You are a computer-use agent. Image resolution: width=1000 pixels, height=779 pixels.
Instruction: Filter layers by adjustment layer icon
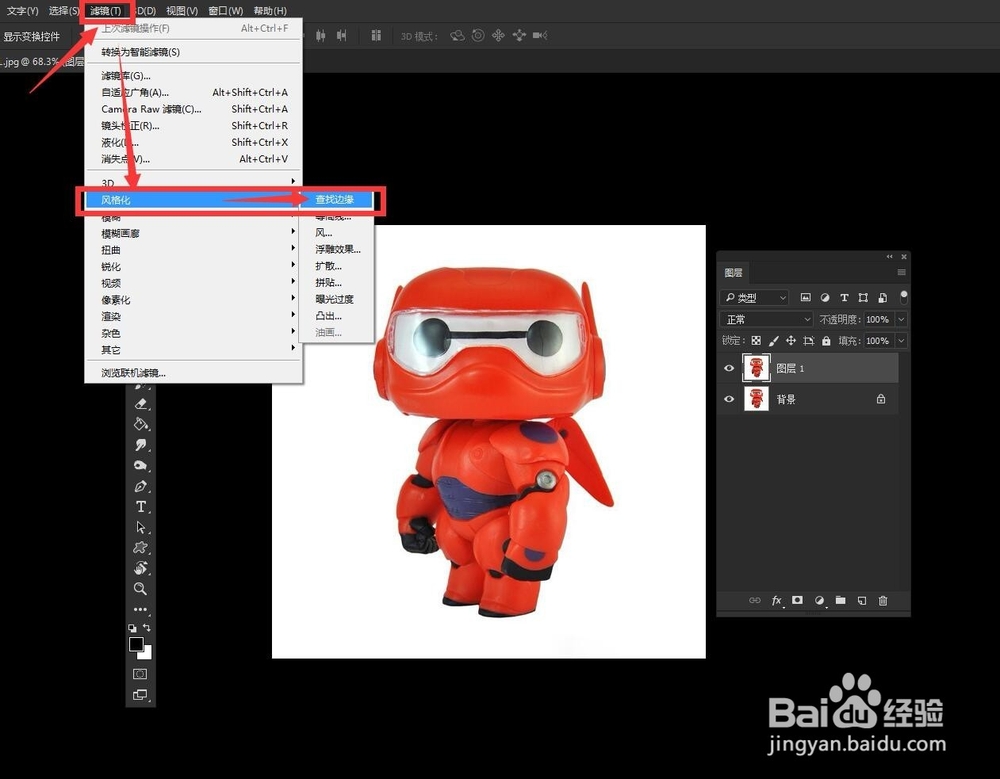pyautogui.click(x=825, y=297)
